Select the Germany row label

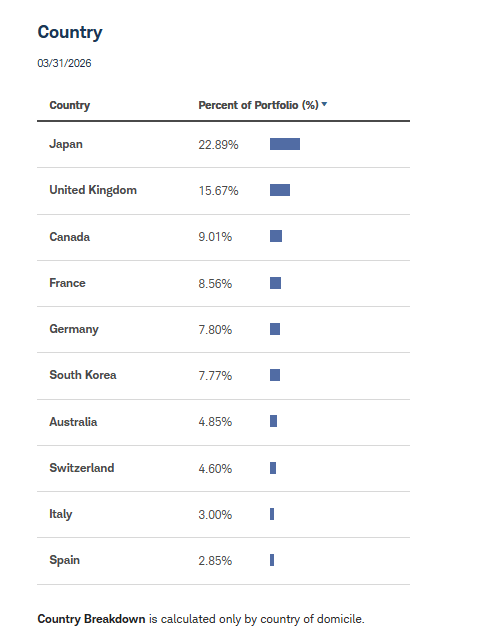click(74, 329)
